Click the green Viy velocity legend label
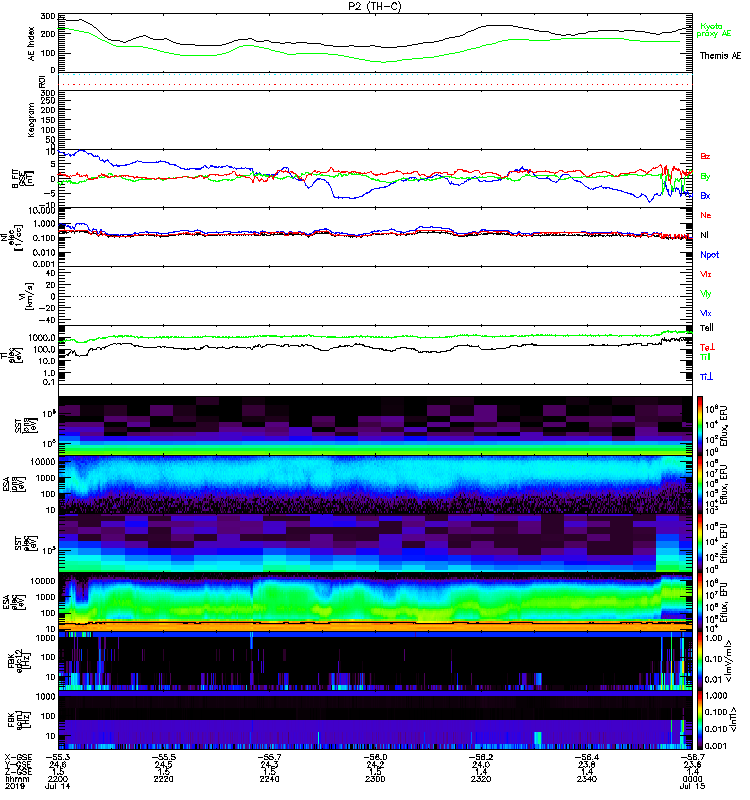The height and width of the screenshot is (800, 750). pos(706,294)
